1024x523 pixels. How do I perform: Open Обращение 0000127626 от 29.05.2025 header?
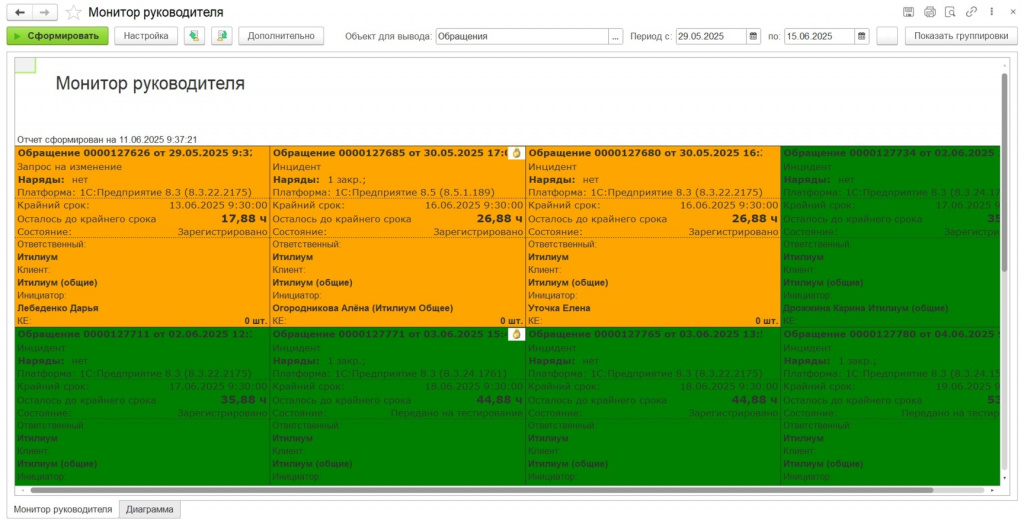(x=134, y=153)
